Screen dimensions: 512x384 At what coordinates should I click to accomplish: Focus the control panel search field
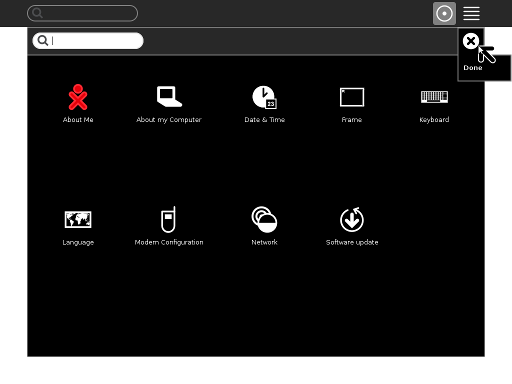(x=88, y=41)
